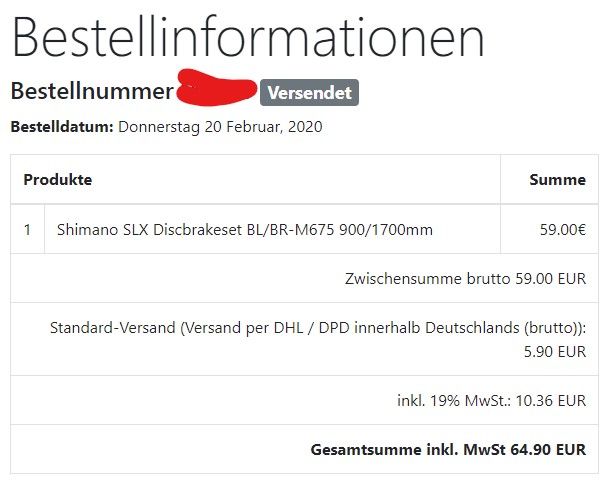The height and width of the screenshot is (483, 613).
Task: Click the Zwischensumme brutto label
Action: [420, 279]
